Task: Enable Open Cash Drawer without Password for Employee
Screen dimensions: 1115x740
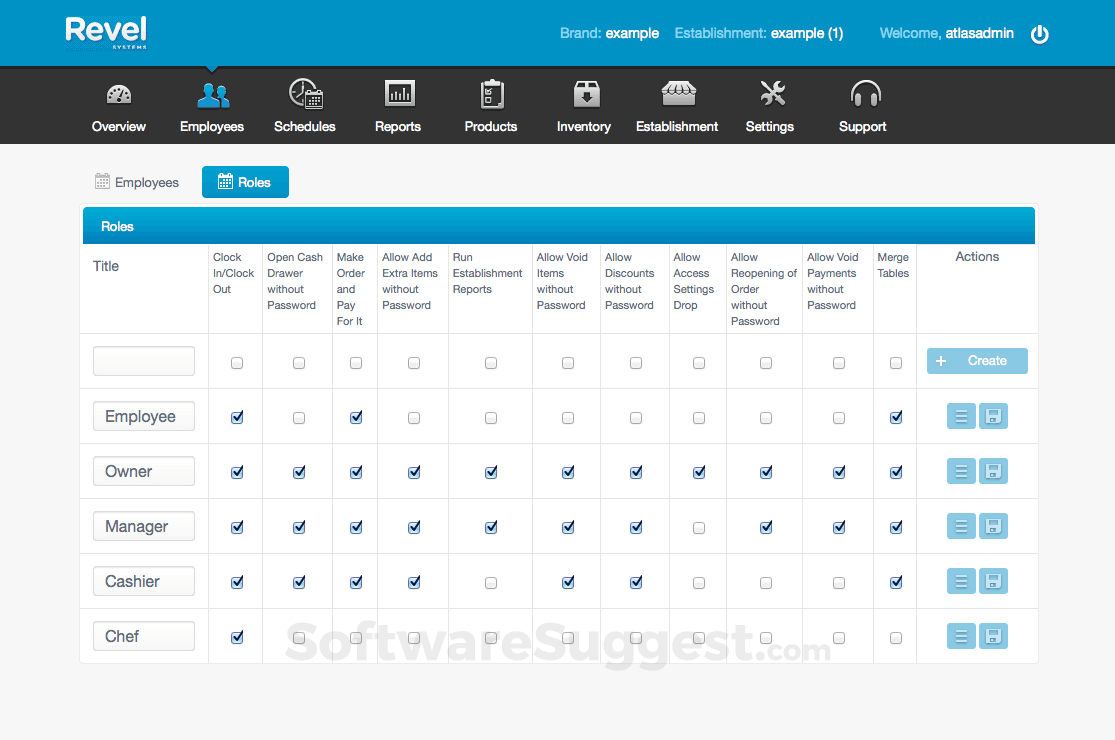Action: click(x=298, y=416)
